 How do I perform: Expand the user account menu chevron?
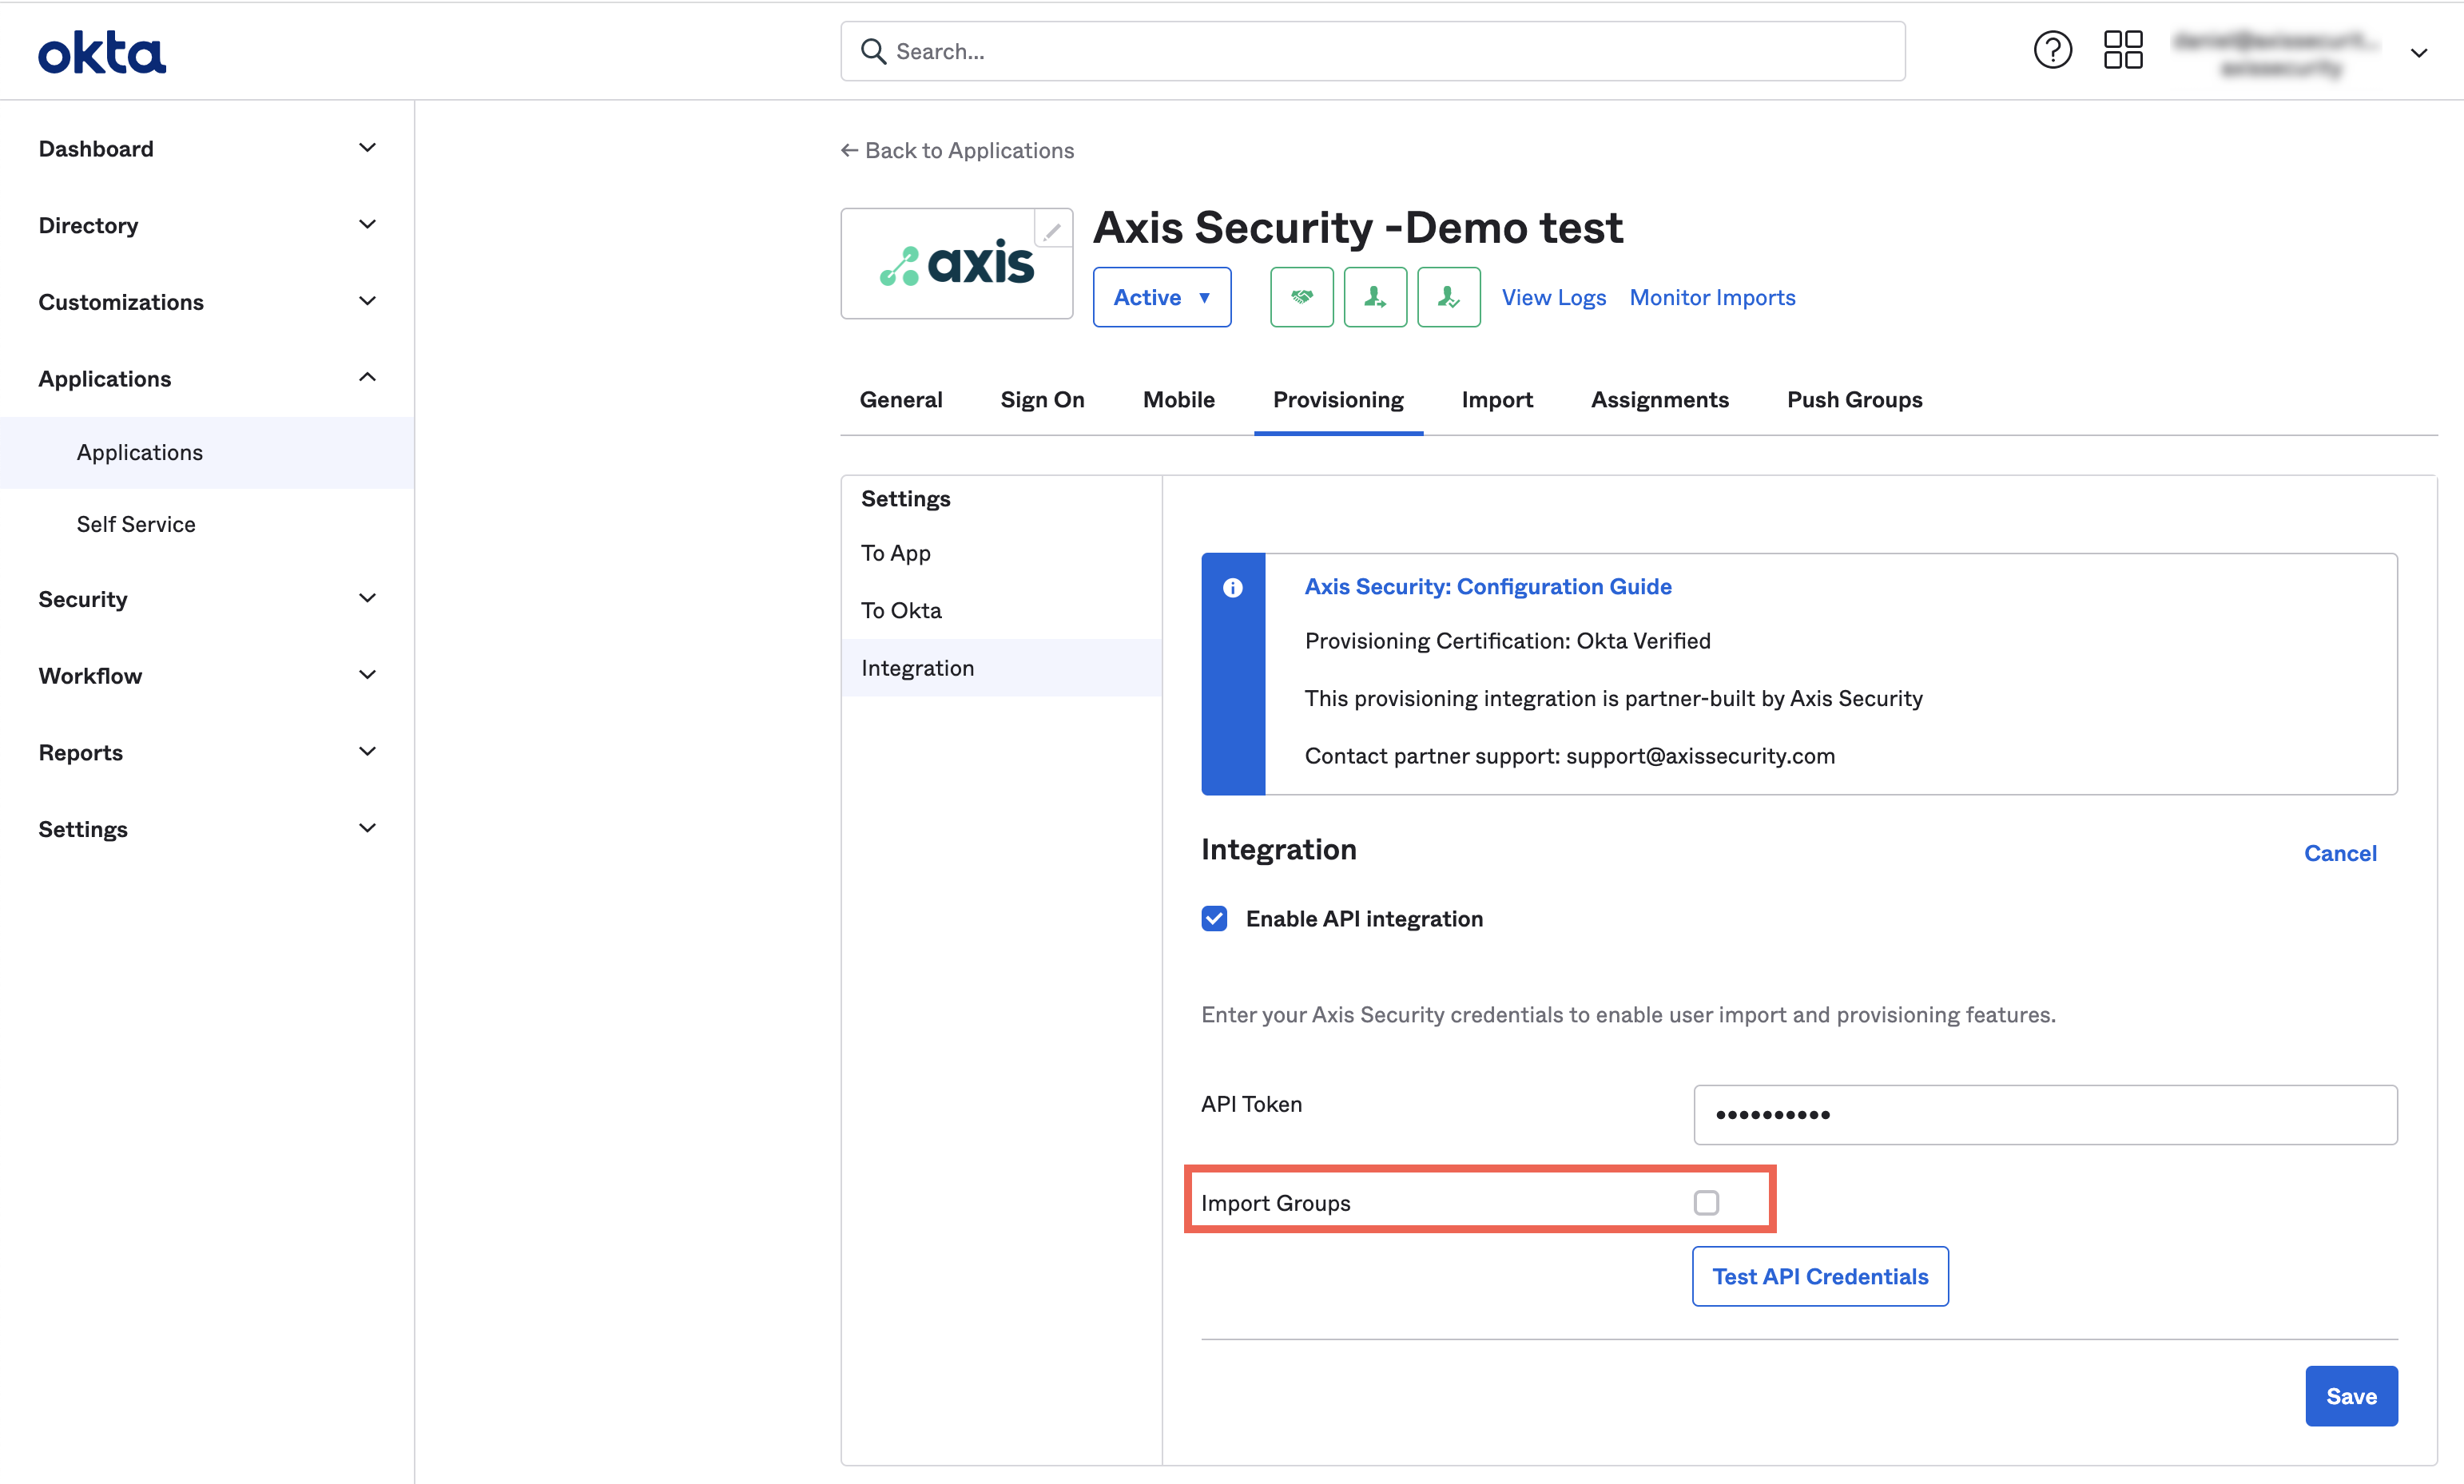pyautogui.click(x=2418, y=53)
